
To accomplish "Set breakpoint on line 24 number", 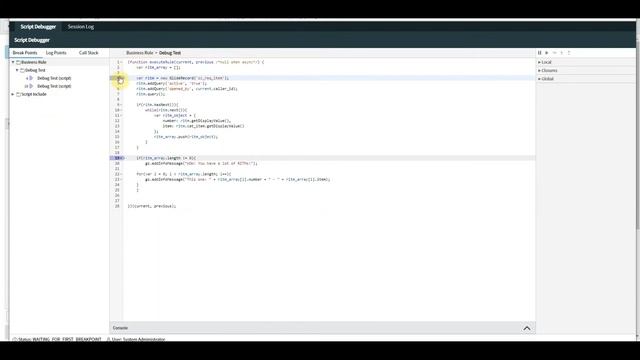I will pyautogui.click(x=117, y=185).
